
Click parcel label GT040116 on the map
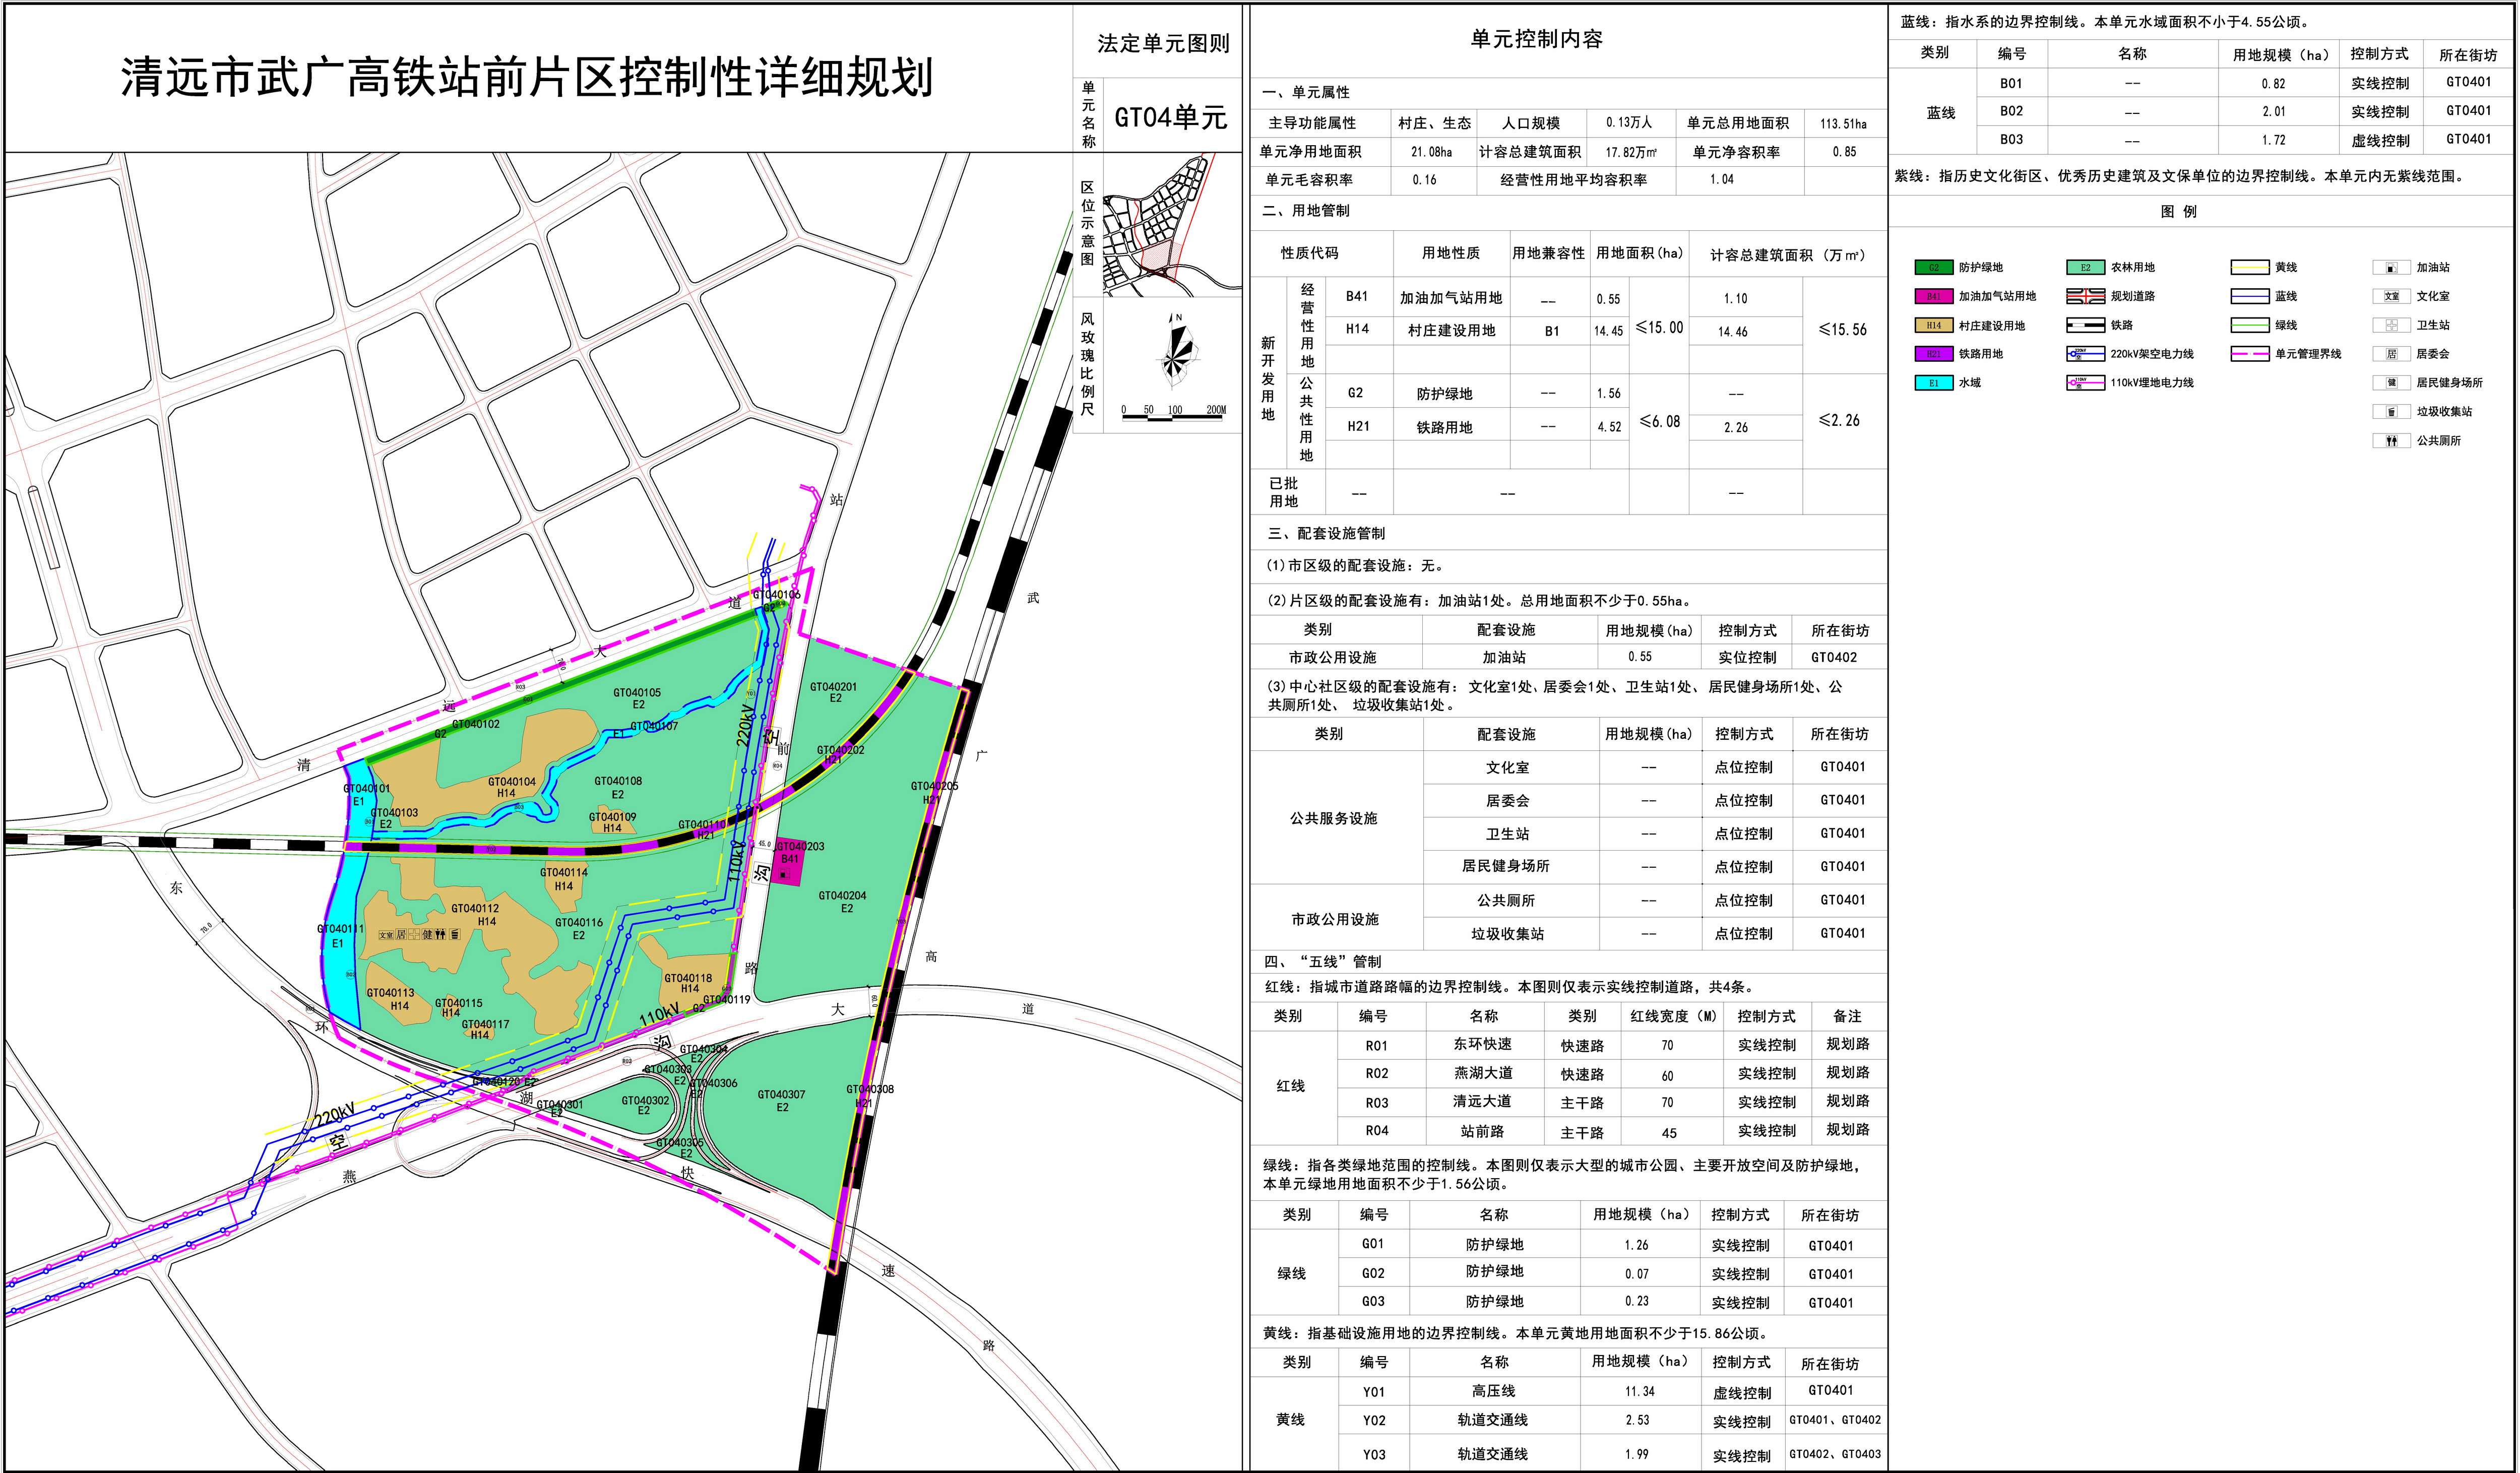[x=579, y=923]
